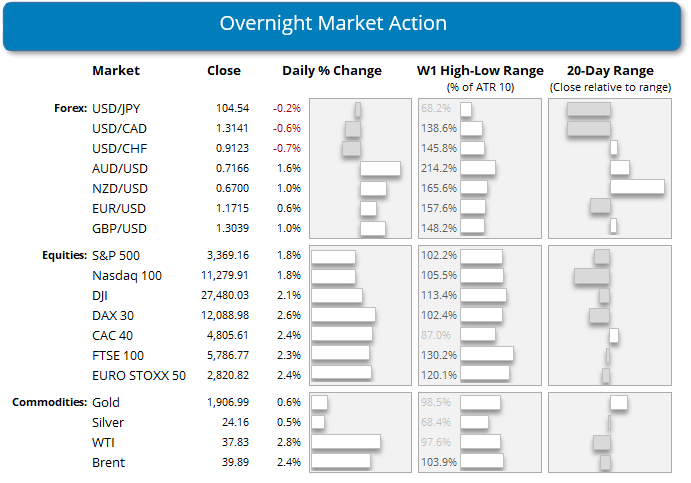691x483 pixels.
Task: Click the Overnight Market Action title banner
Action: pos(345,25)
